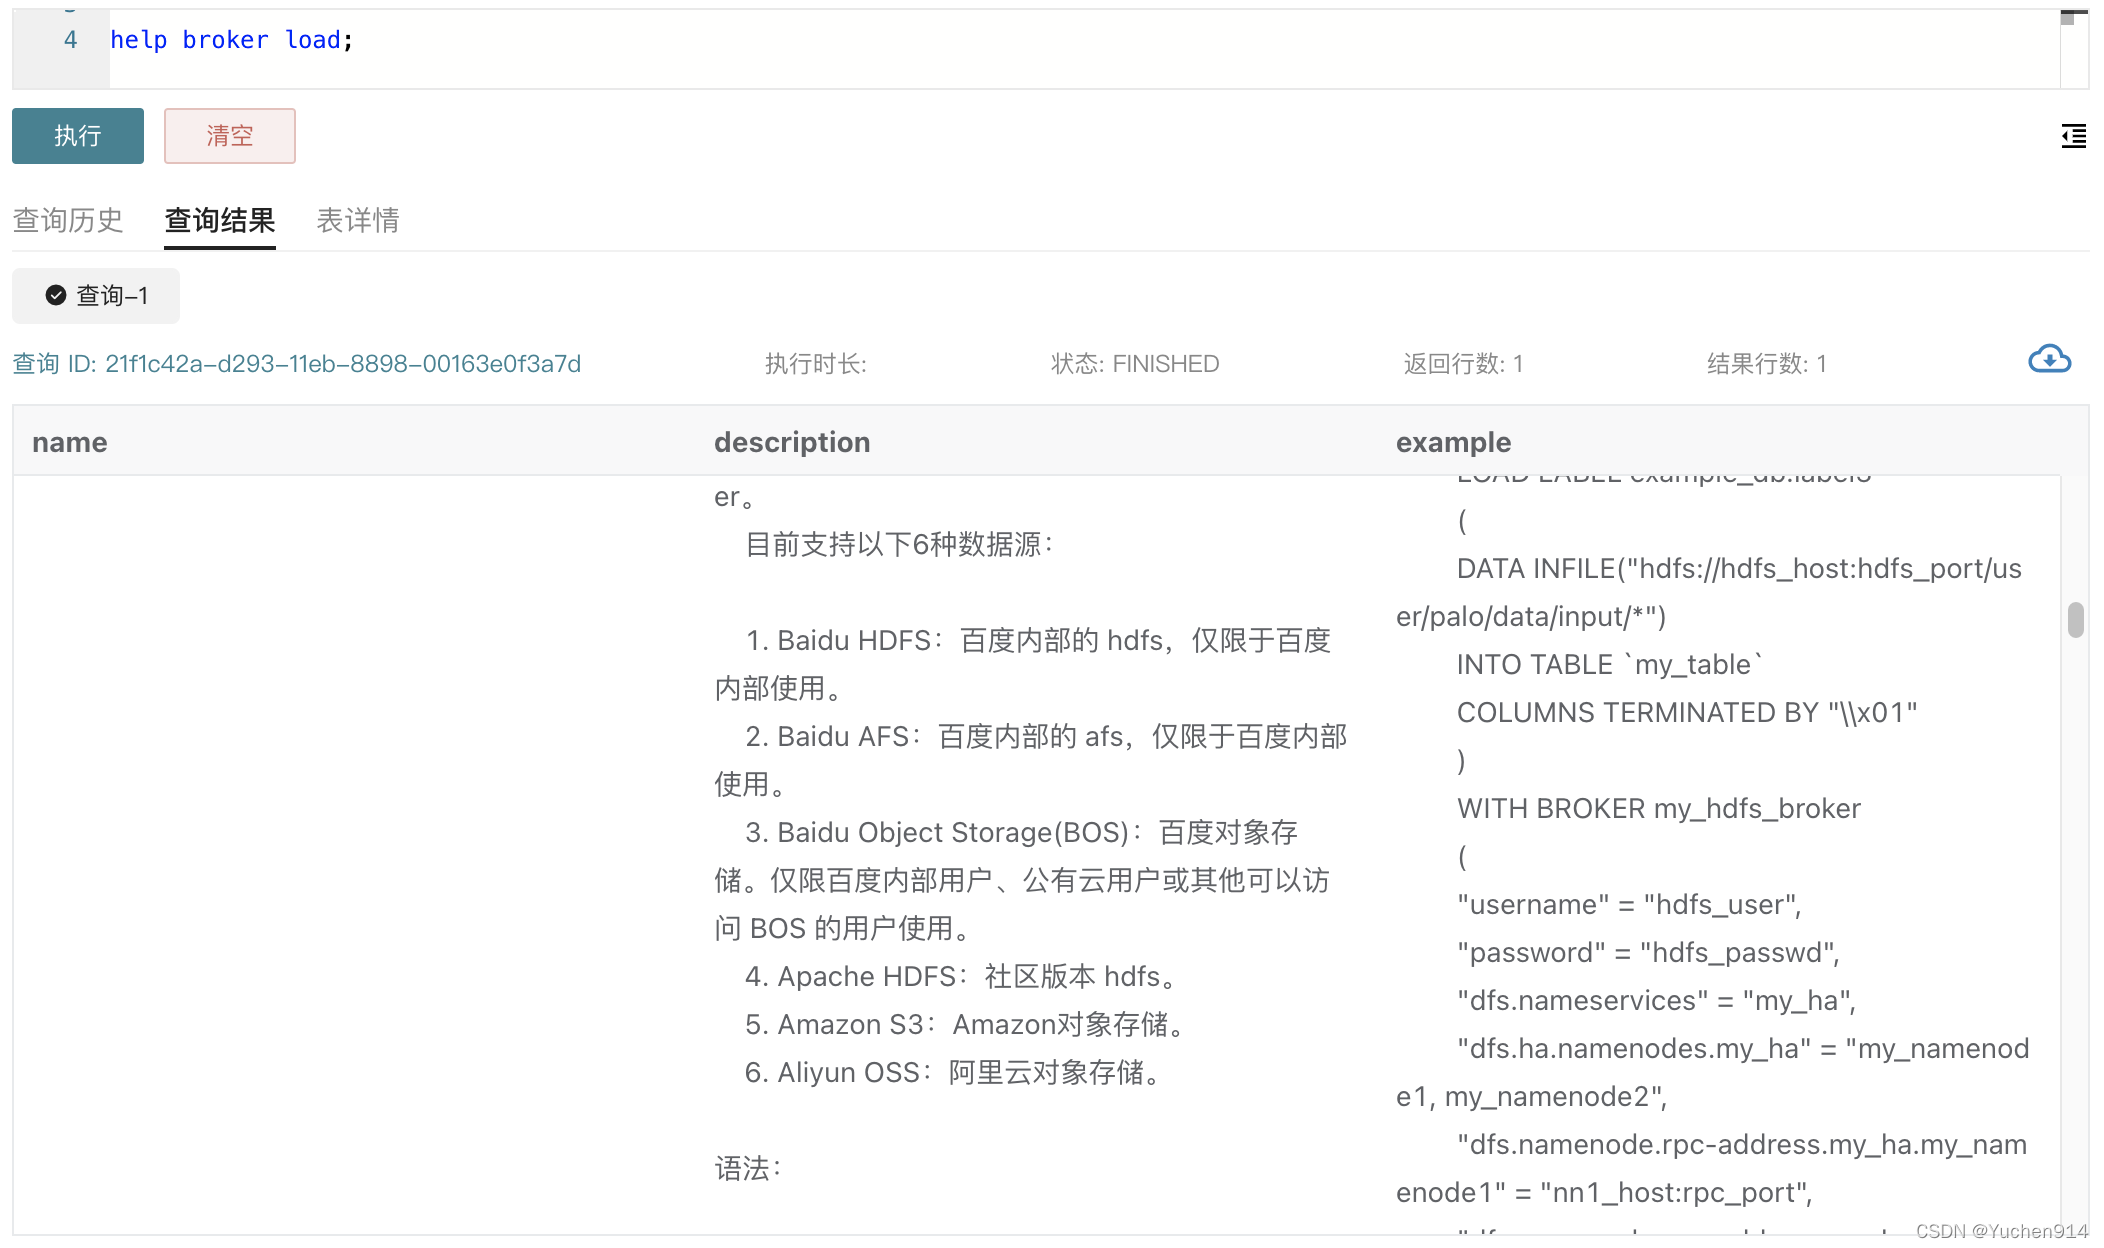2104x1248 pixels.
Task: Click the 执行 execute button
Action: coord(78,136)
